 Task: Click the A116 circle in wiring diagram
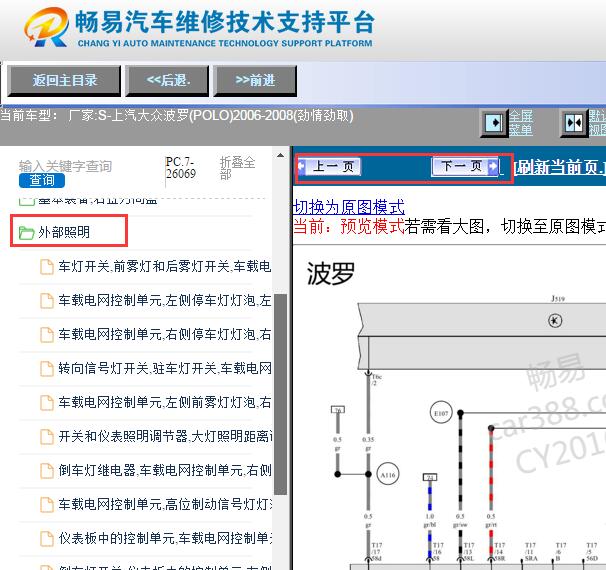(x=388, y=474)
